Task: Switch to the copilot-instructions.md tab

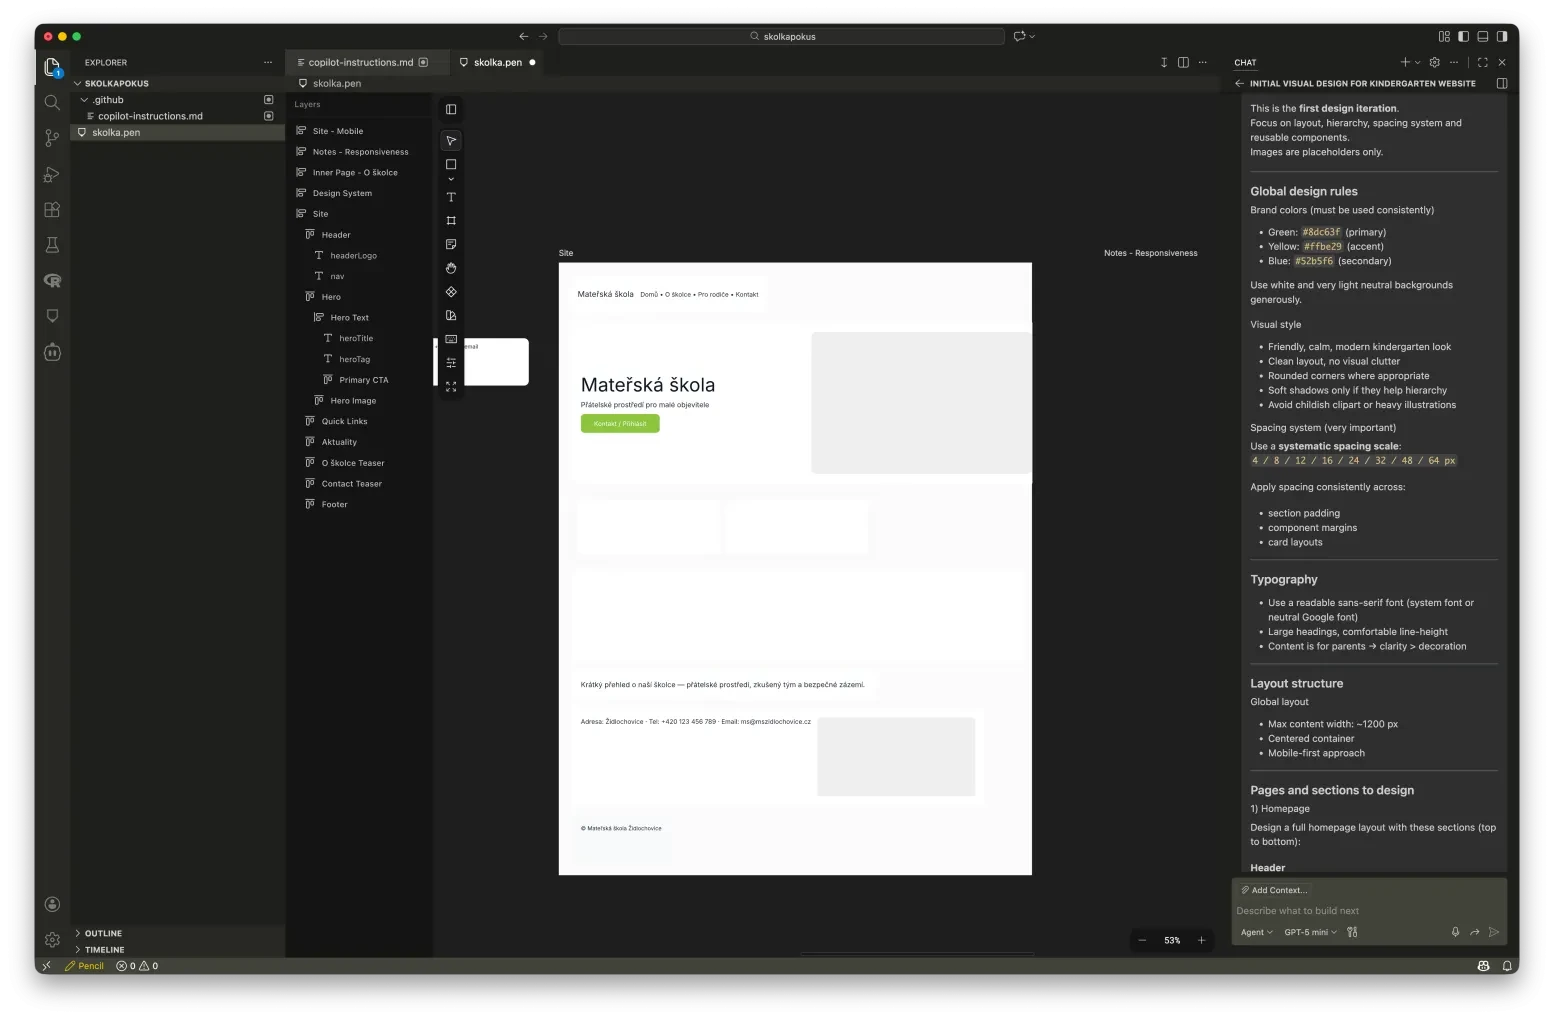Action: click(360, 62)
